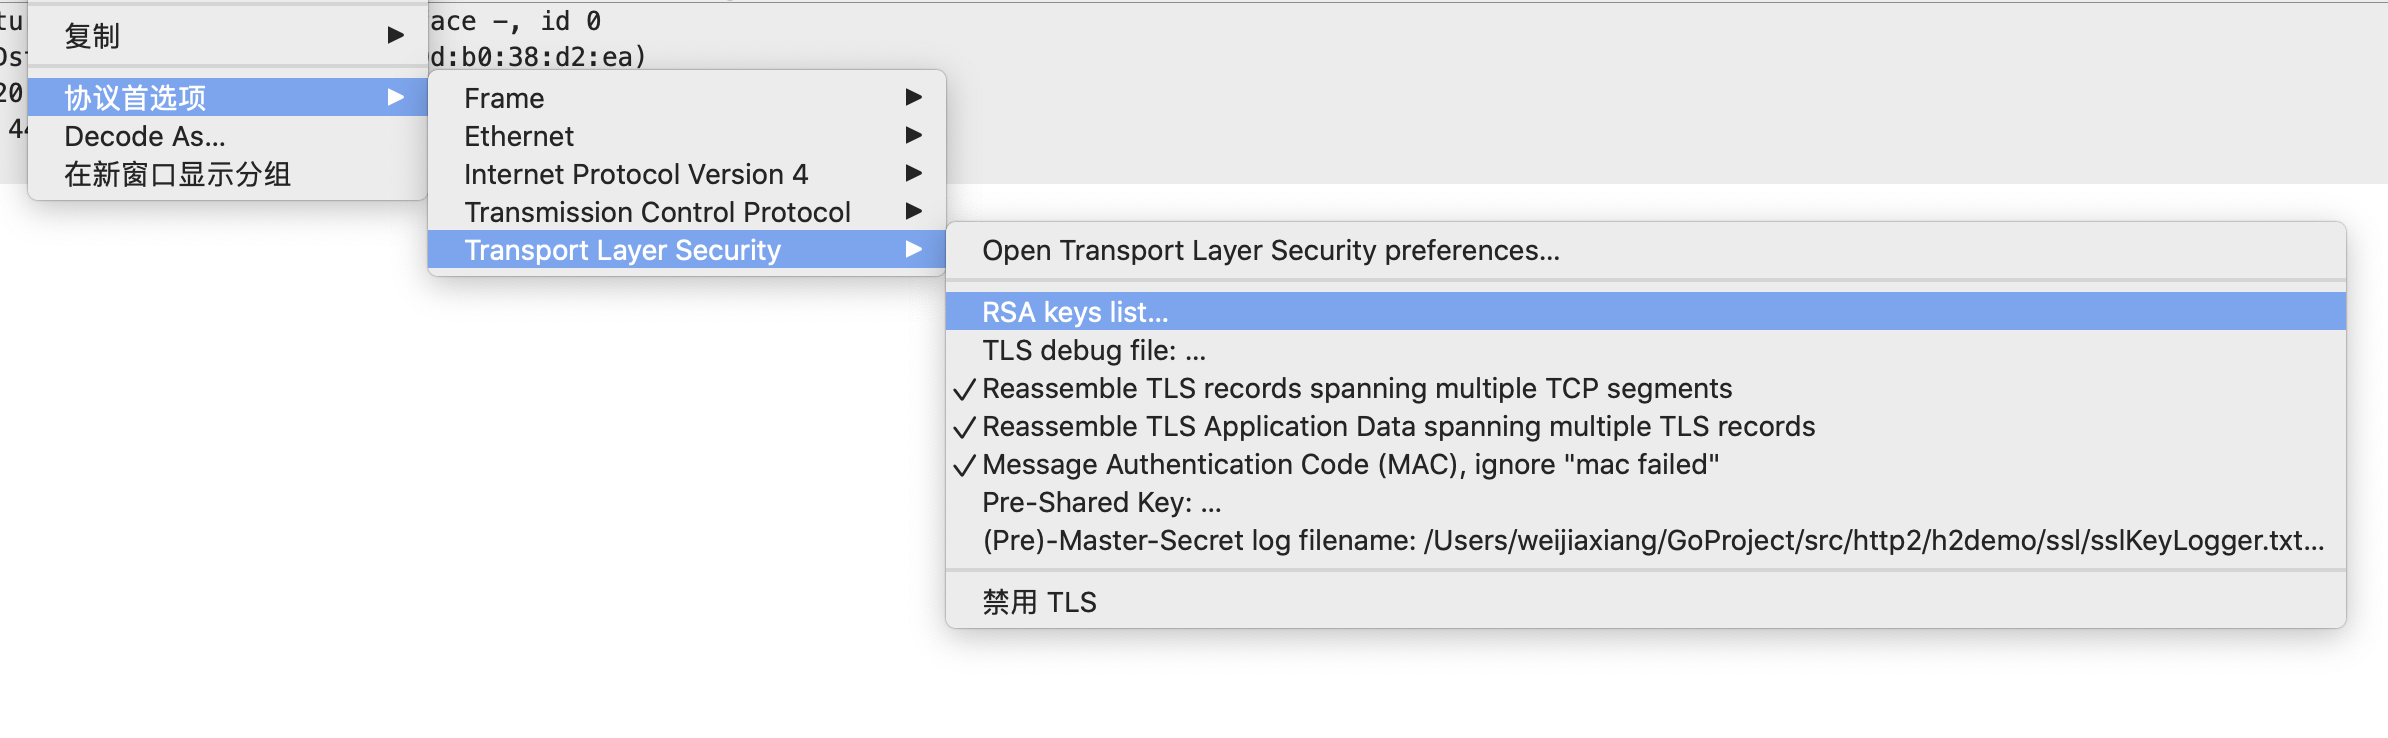2388x738 pixels.
Task: Open the RSA keys list
Action: pos(1075,312)
